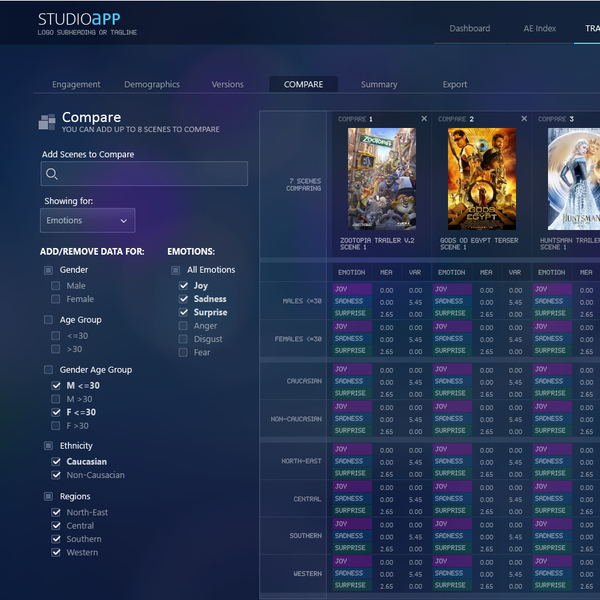Enable the Male checkbox
This screenshot has height=600, width=600.
click(x=55, y=286)
